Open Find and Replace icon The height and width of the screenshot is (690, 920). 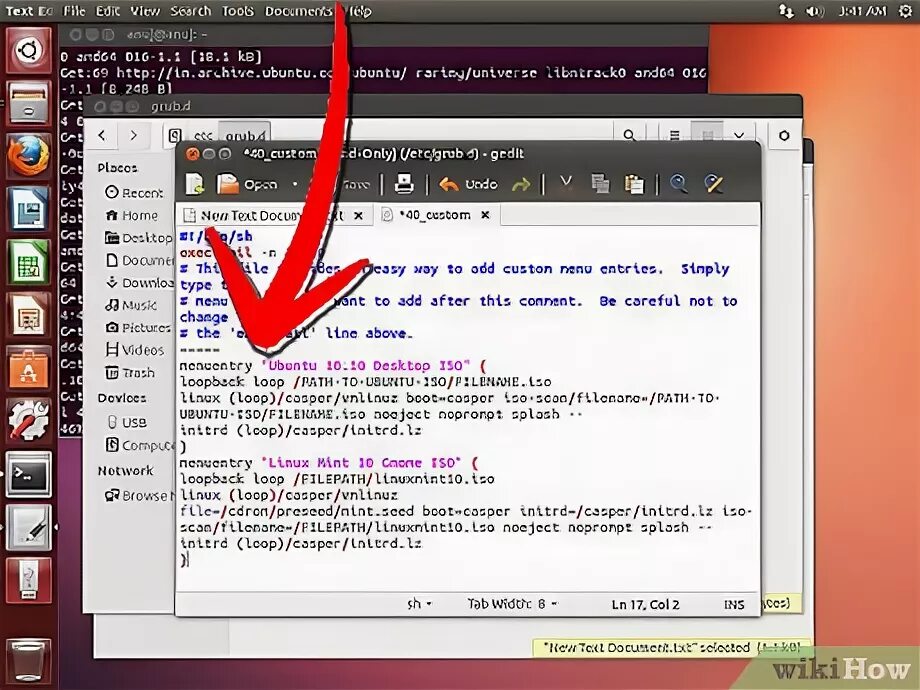point(713,184)
